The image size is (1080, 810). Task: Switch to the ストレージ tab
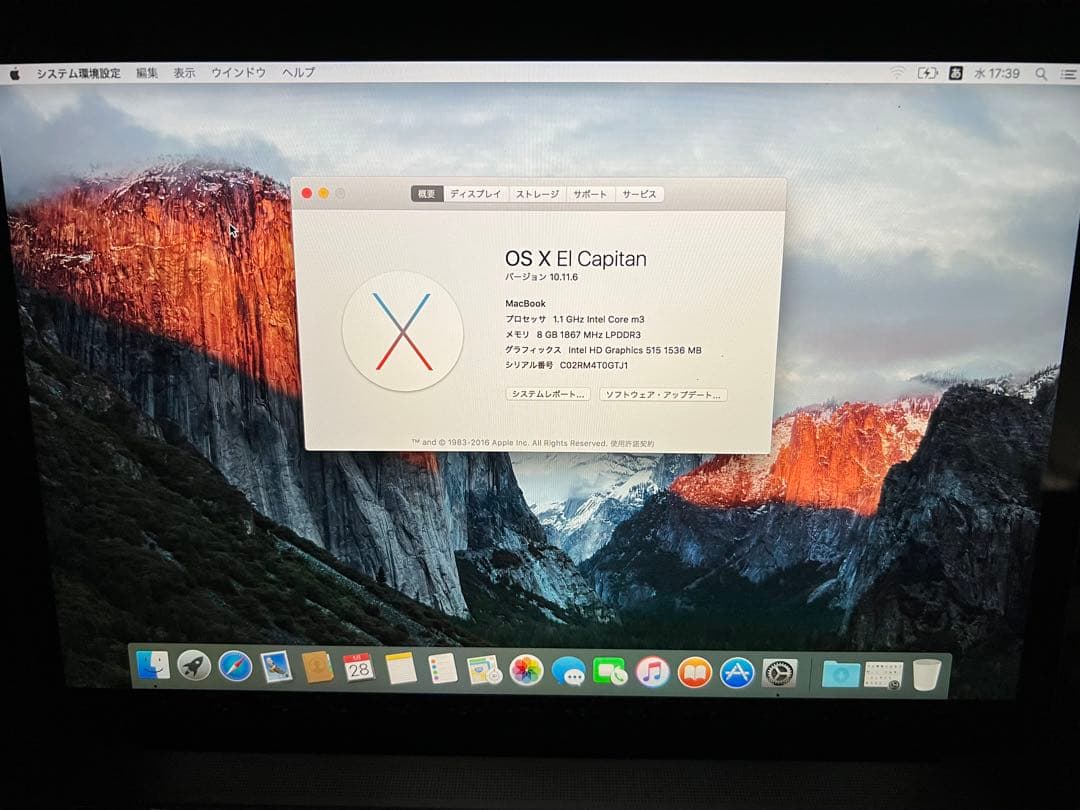coord(536,194)
